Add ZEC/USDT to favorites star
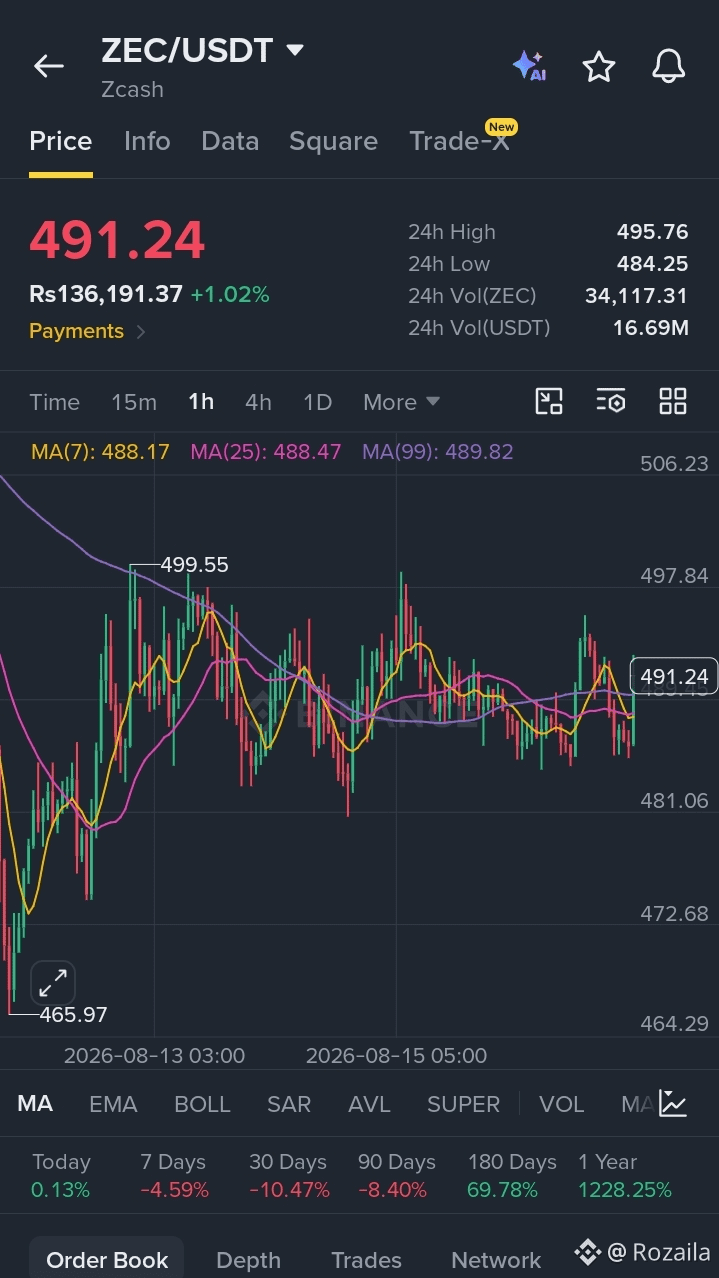 599,66
